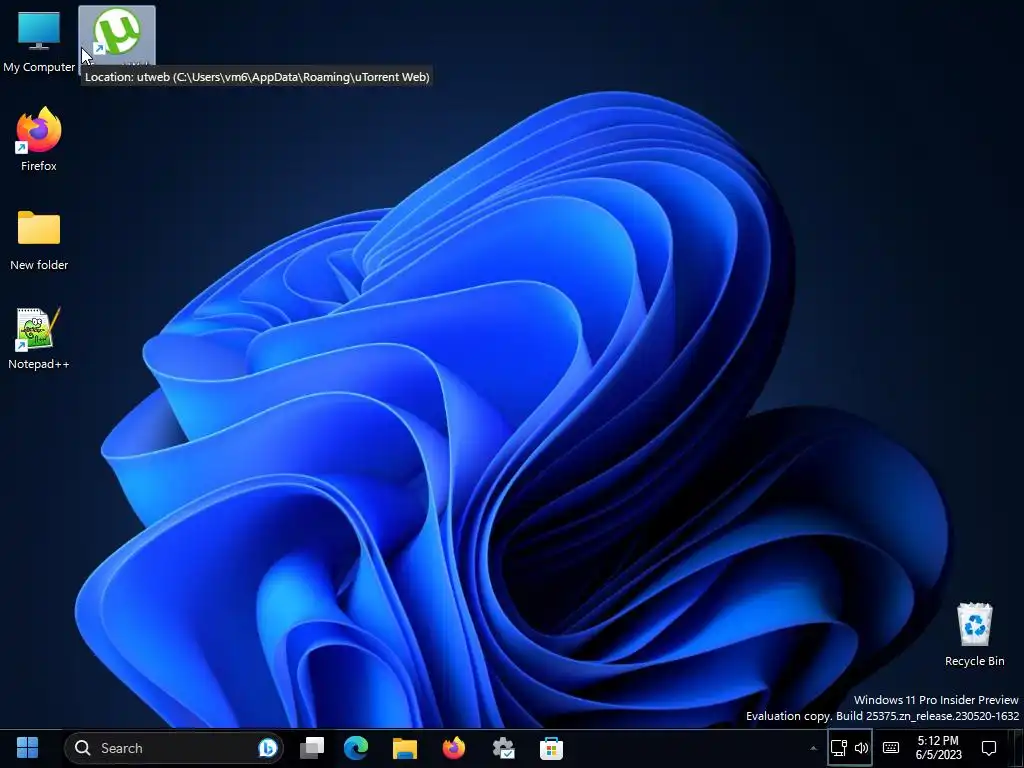
Task: Open Task View from the taskbar
Action: (x=312, y=748)
